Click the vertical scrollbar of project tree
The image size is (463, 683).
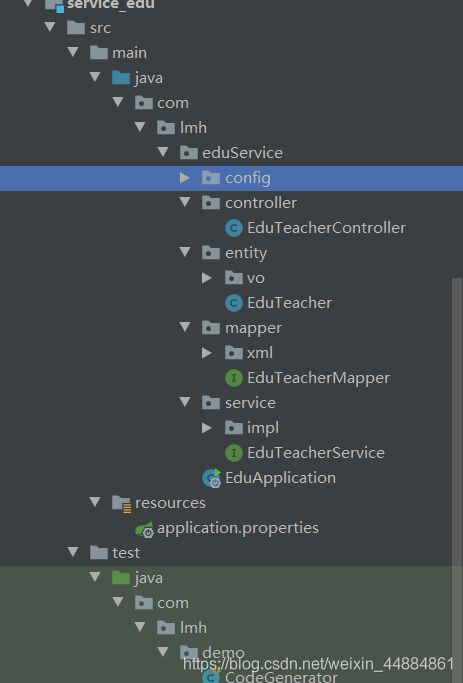click(x=456, y=420)
